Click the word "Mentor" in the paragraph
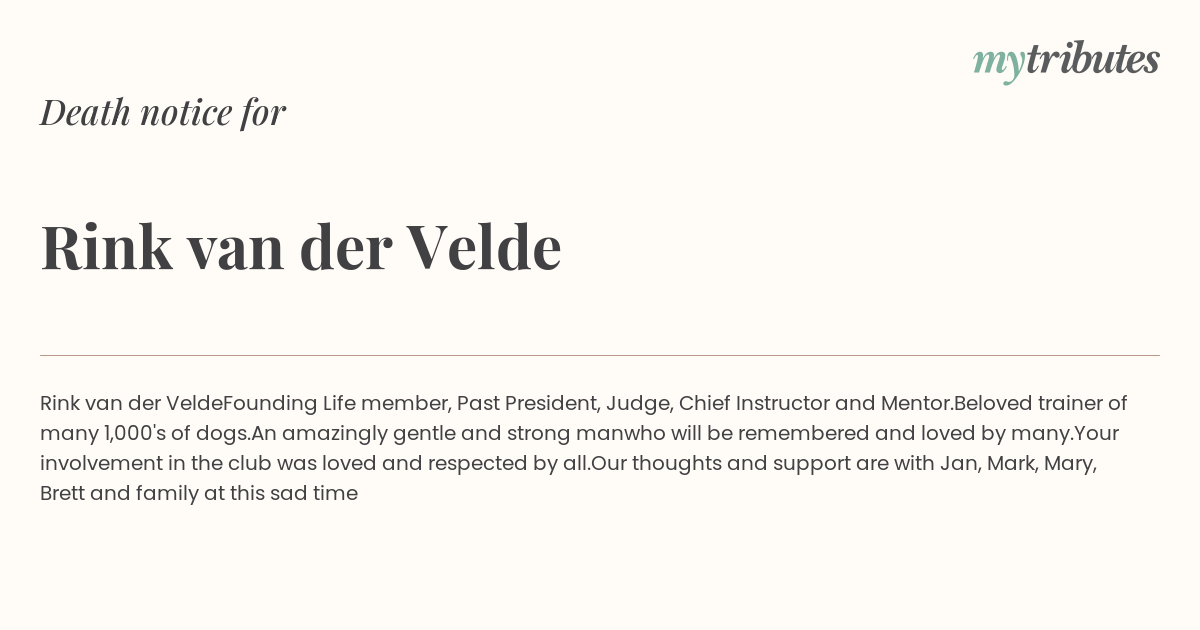Screen dimensions: 1200x630 click(914, 404)
